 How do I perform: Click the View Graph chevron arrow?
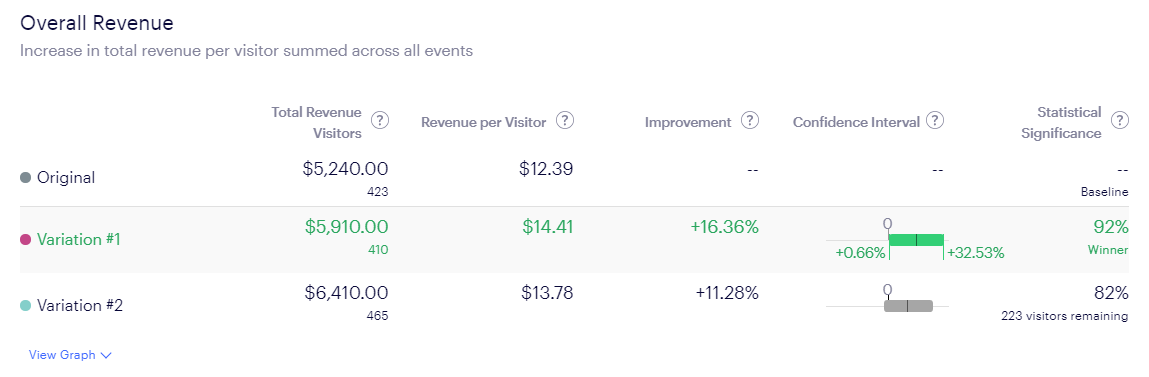click(106, 356)
